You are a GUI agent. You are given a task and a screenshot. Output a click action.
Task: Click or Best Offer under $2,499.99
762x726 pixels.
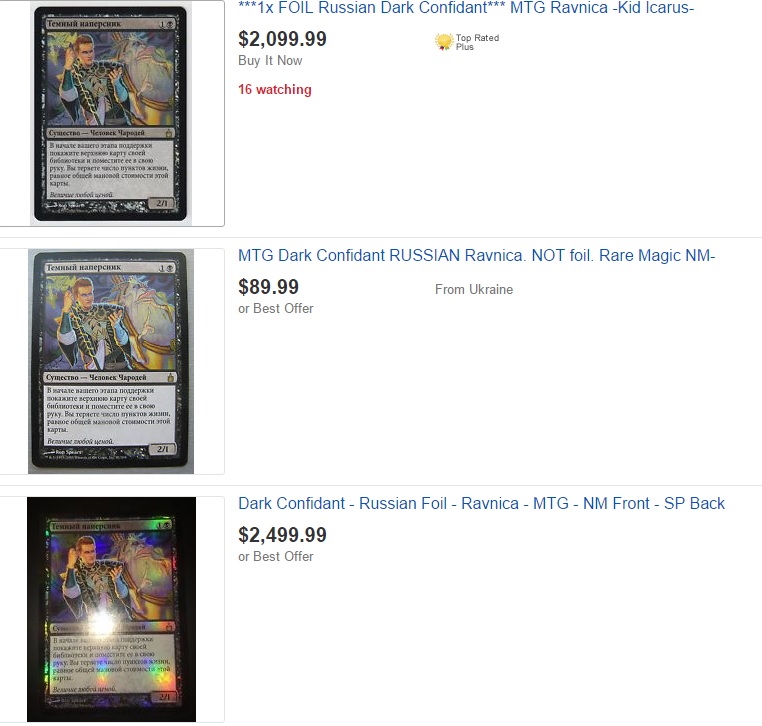pyautogui.click(x=276, y=556)
